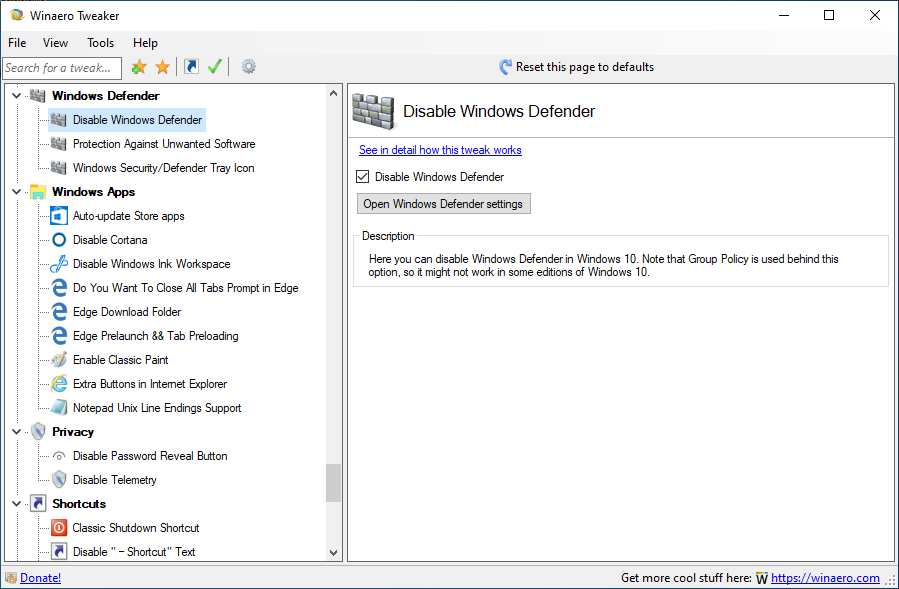Toggle the Disable Windows Defender checkbox

362,177
